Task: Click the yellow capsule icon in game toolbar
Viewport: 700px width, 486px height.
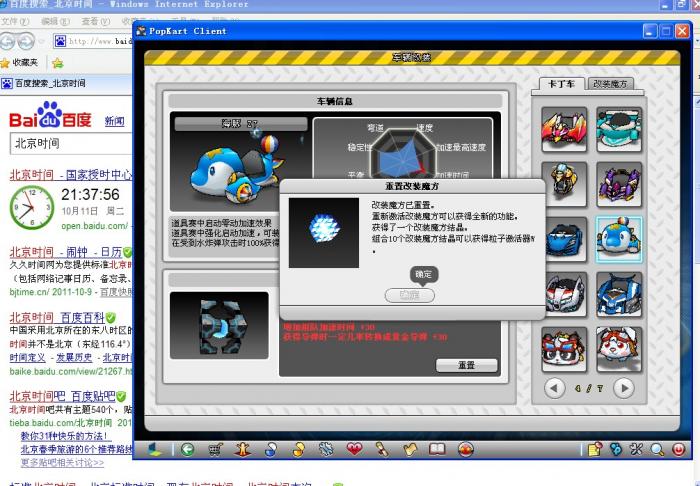Action: (299, 449)
